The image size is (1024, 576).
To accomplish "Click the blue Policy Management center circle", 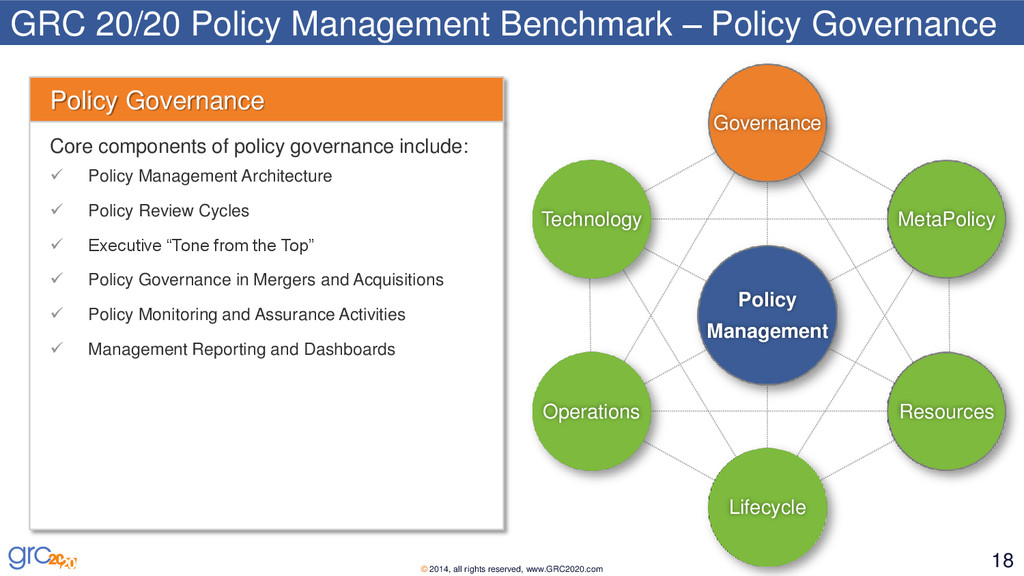I will tap(767, 315).
